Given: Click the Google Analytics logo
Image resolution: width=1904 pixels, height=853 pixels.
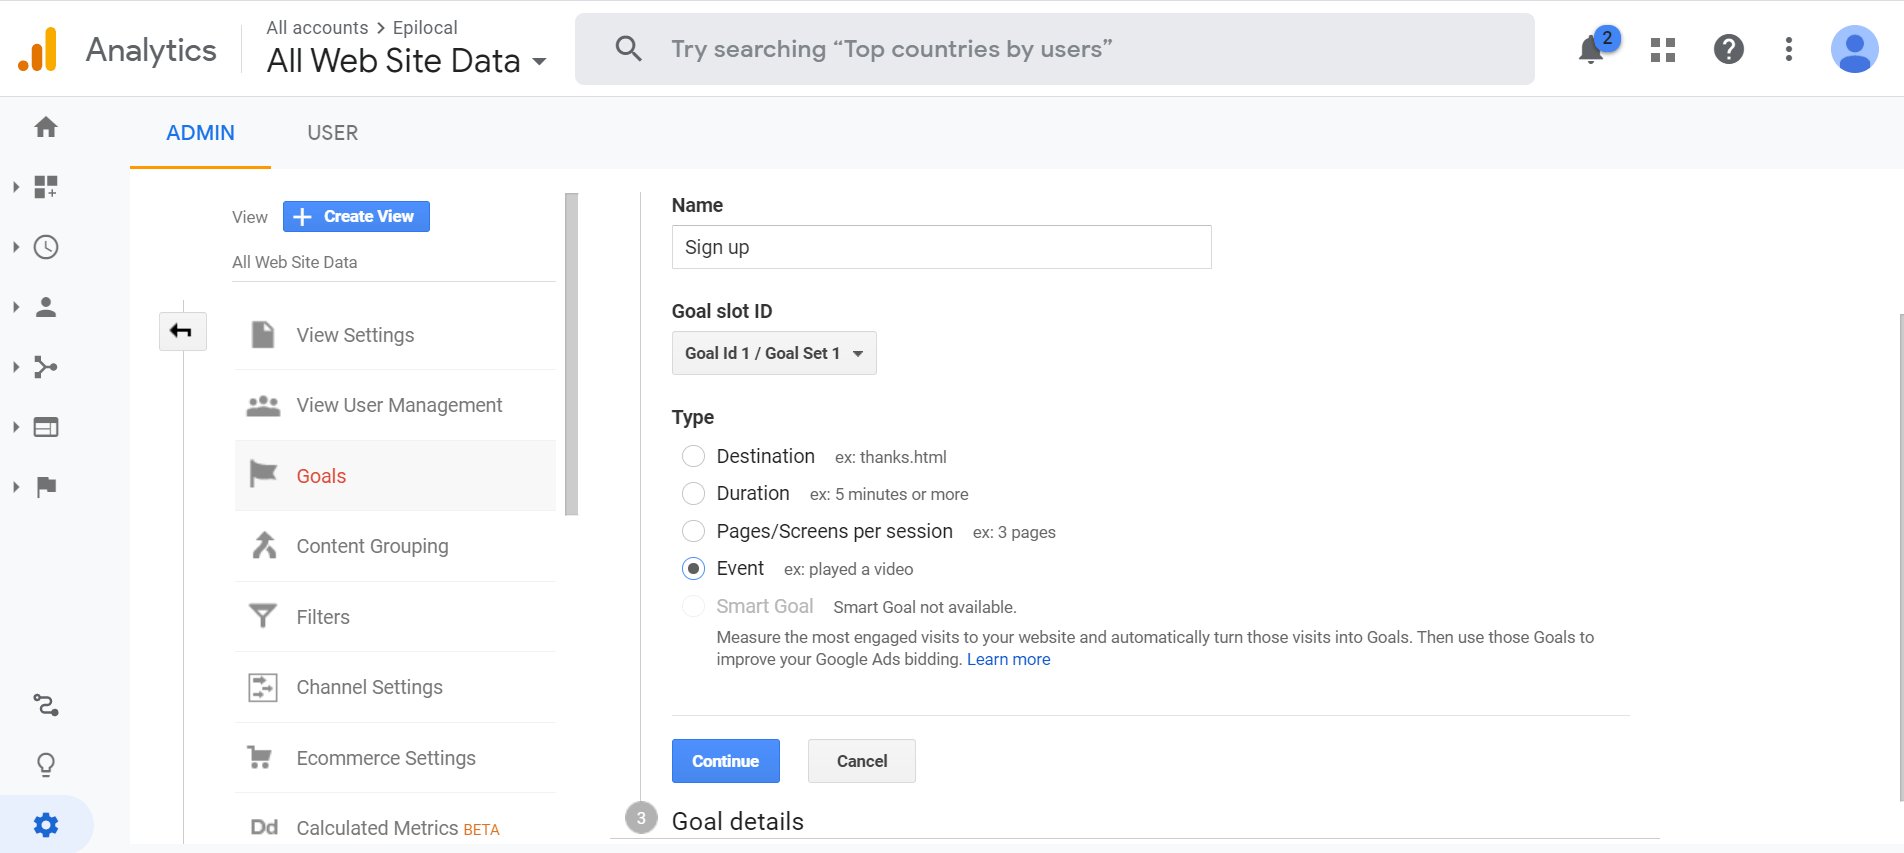Looking at the screenshot, I should 38,49.
